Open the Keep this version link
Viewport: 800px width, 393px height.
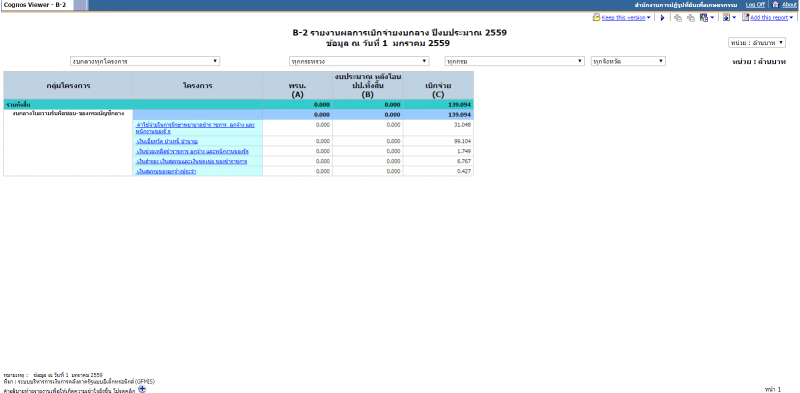click(623, 17)
